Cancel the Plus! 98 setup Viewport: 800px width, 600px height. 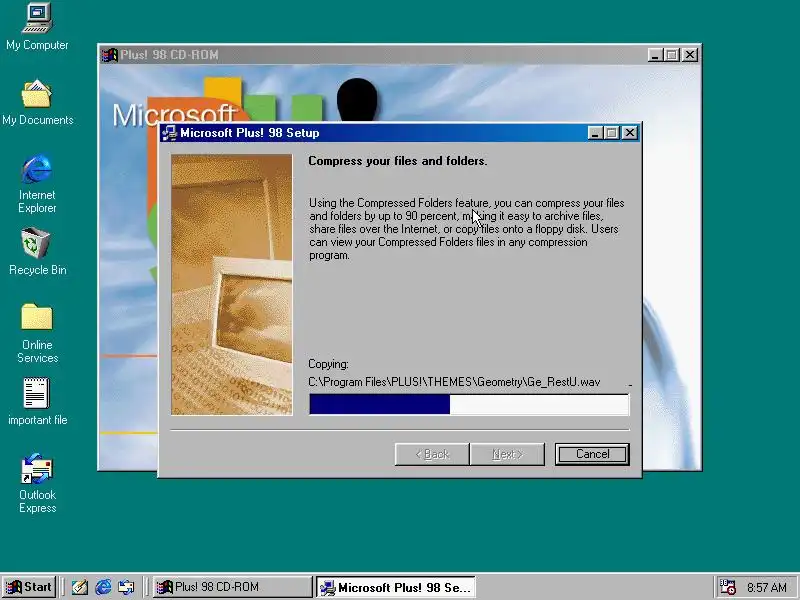click(592, 454)
